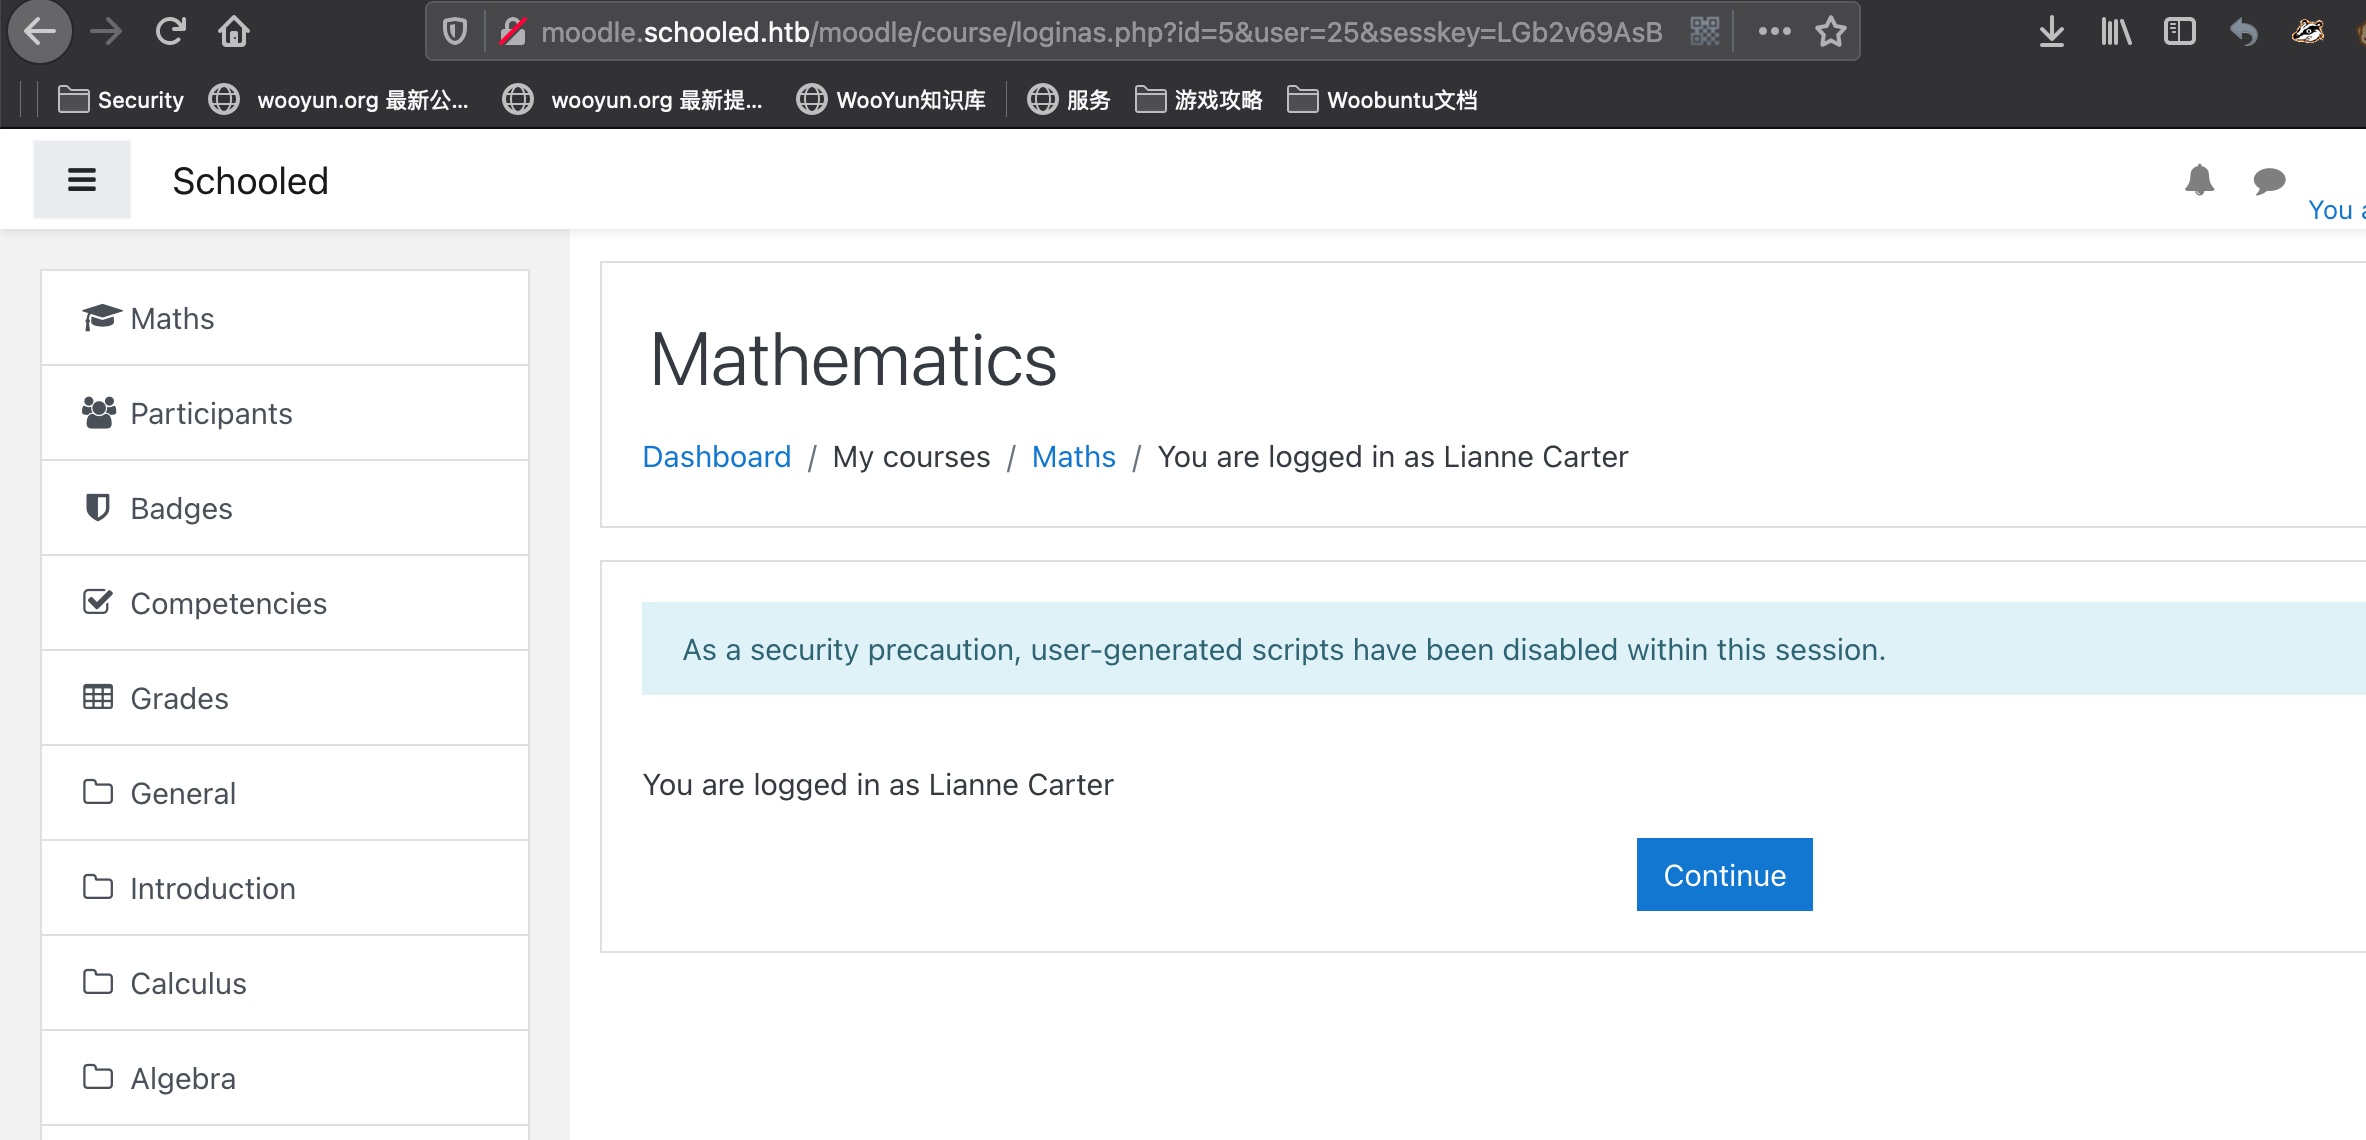The width and height of the screenshot is (2366, 1140).
Task: Toggle the sidebar view icon
Action: [x=2179, y=32]
